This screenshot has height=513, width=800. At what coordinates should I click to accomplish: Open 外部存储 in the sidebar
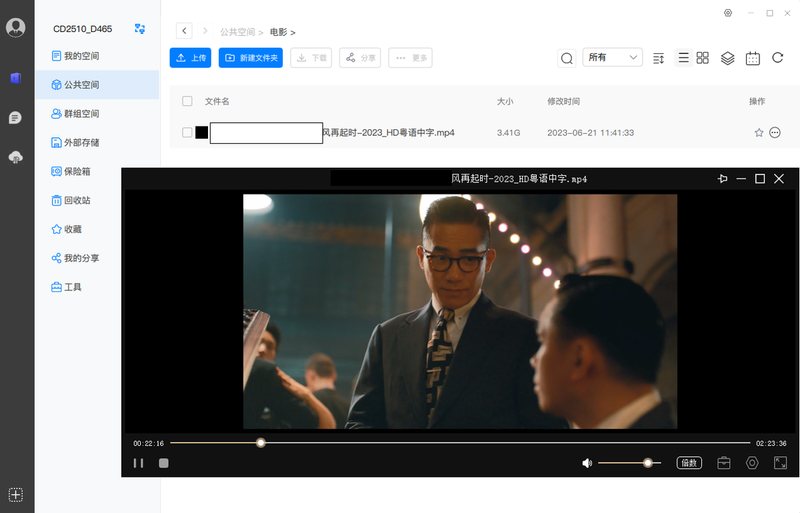[97, 142]
